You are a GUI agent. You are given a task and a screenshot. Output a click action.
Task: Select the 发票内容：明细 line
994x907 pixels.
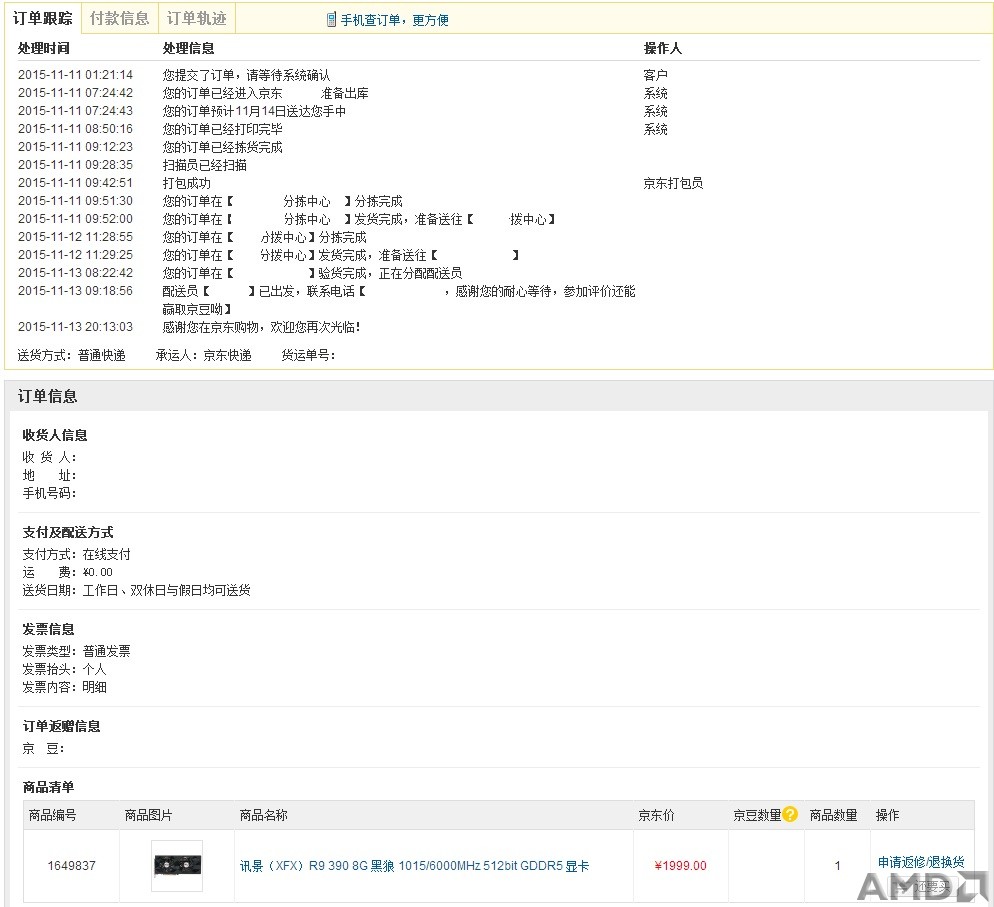coord(65,687)
